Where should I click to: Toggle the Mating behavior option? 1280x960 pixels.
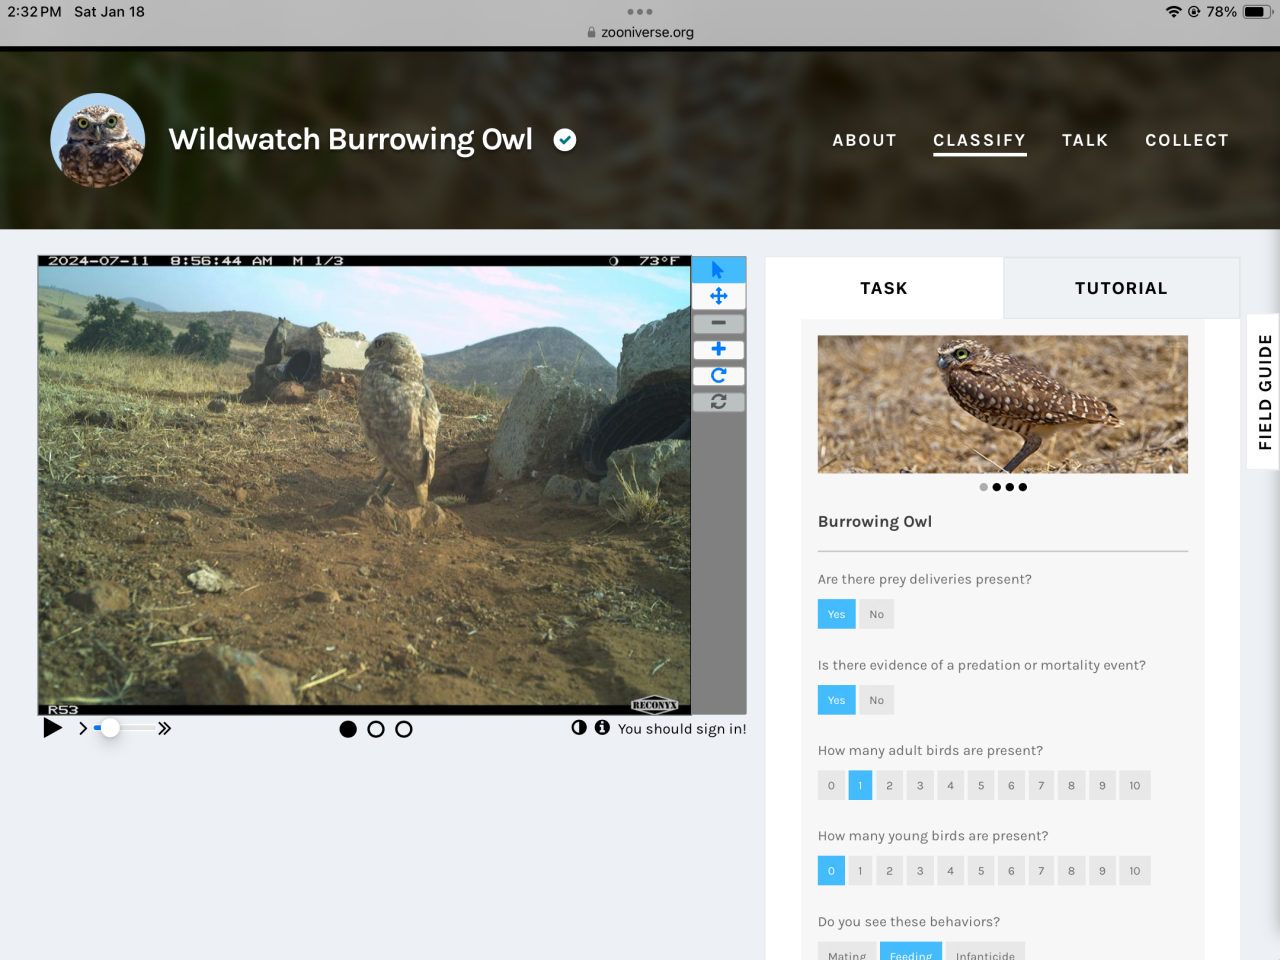[x=847, y=952]
